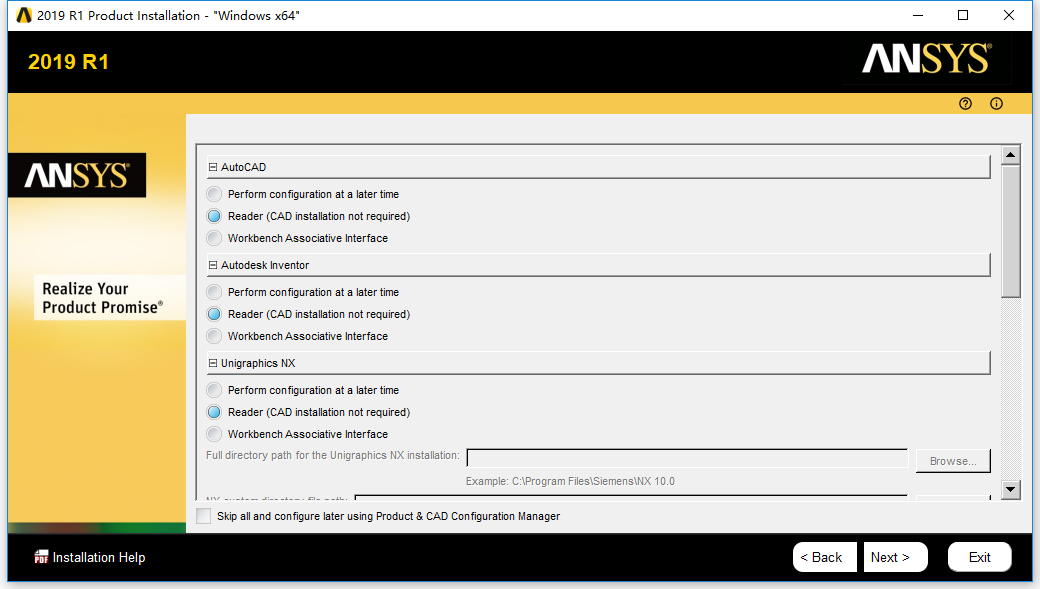Image resolution: width=1040 pixels, height=589 pixels.
Task: Click the scroll down arrow
Action: pos(1010,490)
